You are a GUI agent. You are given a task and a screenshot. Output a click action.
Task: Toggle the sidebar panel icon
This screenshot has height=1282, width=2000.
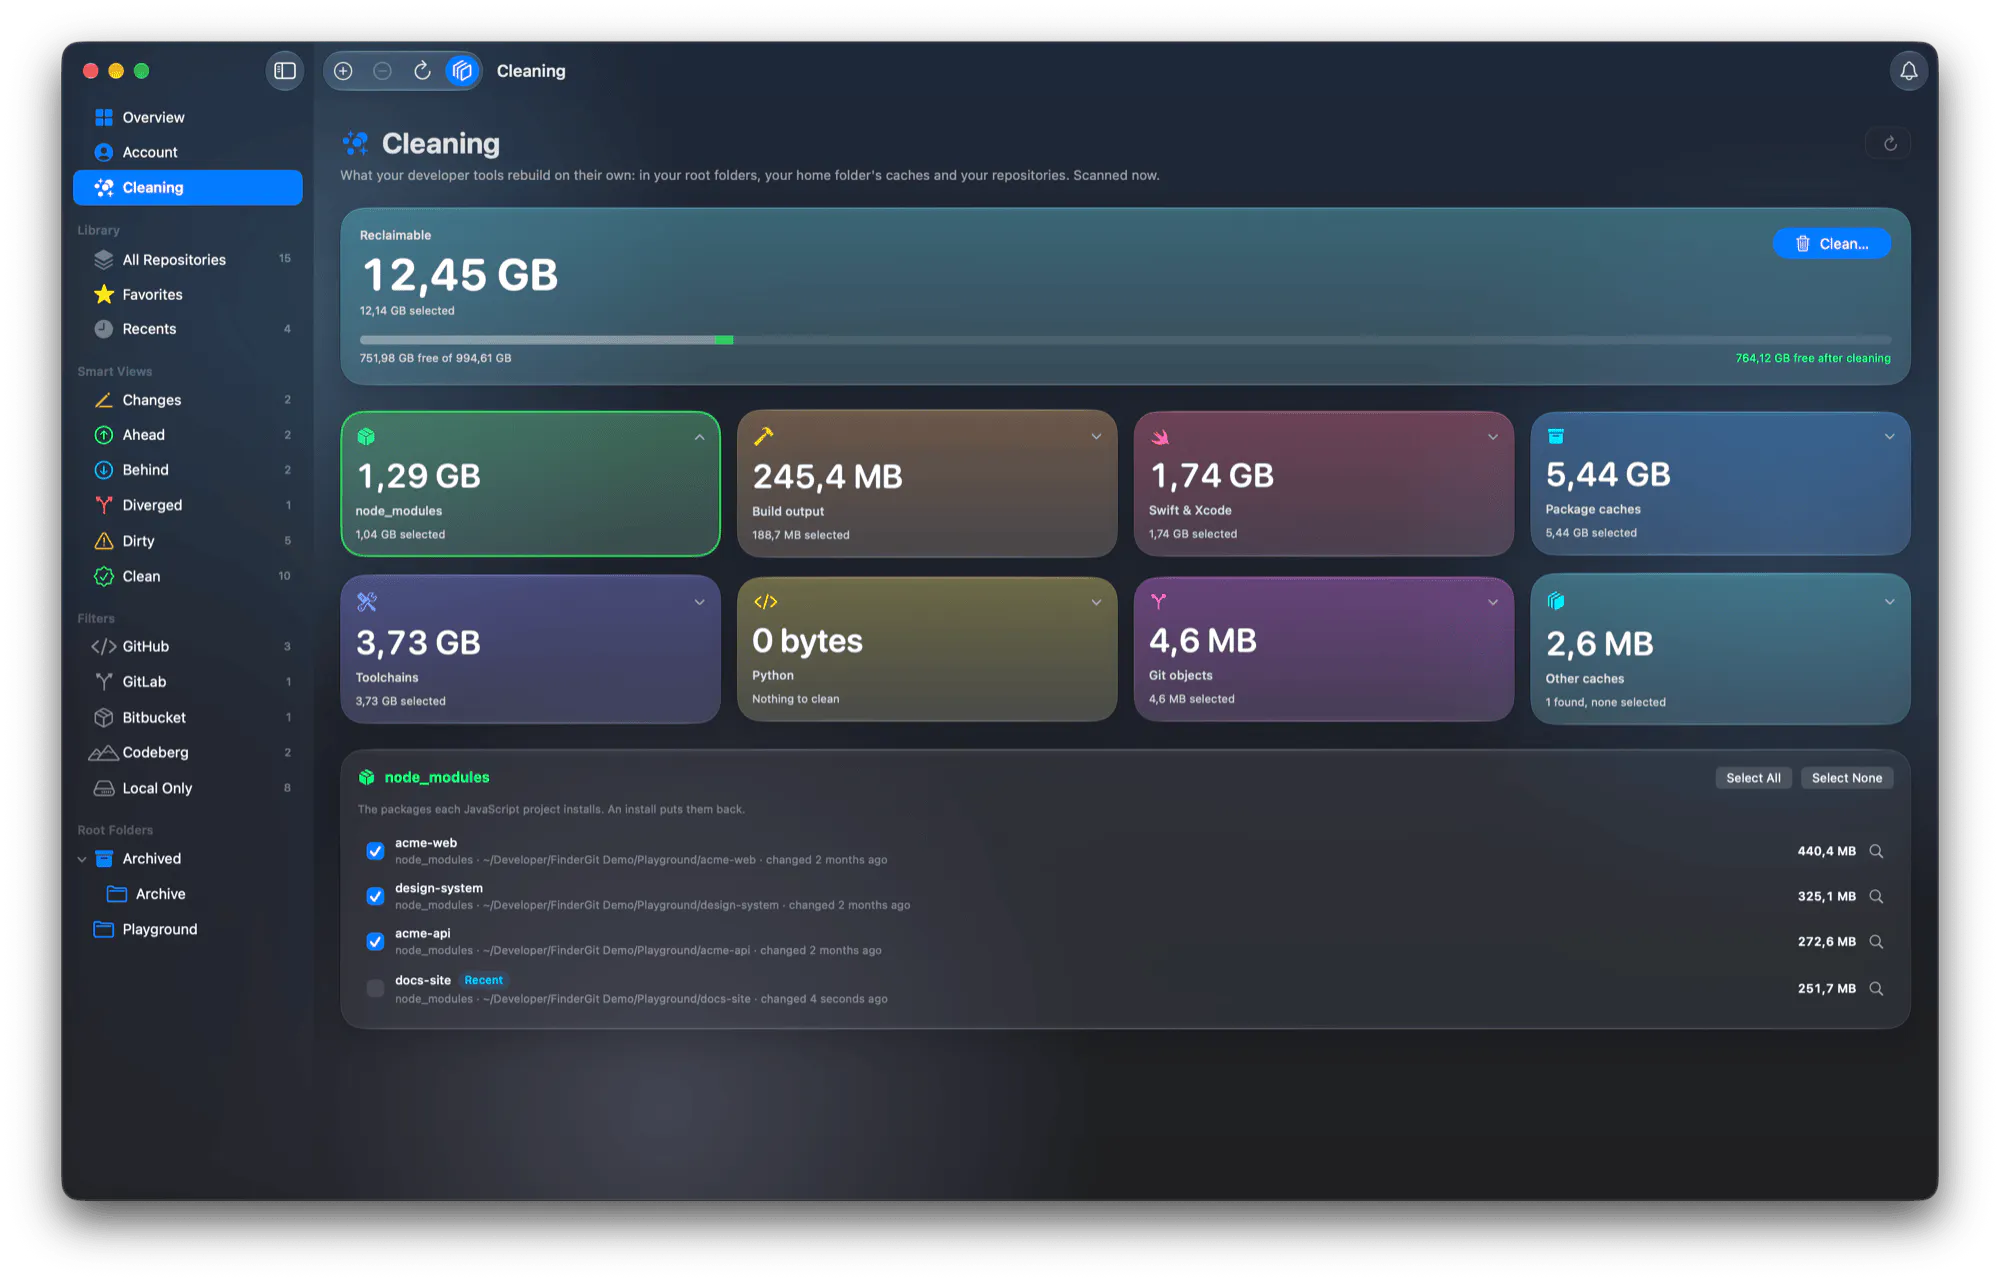285,71
